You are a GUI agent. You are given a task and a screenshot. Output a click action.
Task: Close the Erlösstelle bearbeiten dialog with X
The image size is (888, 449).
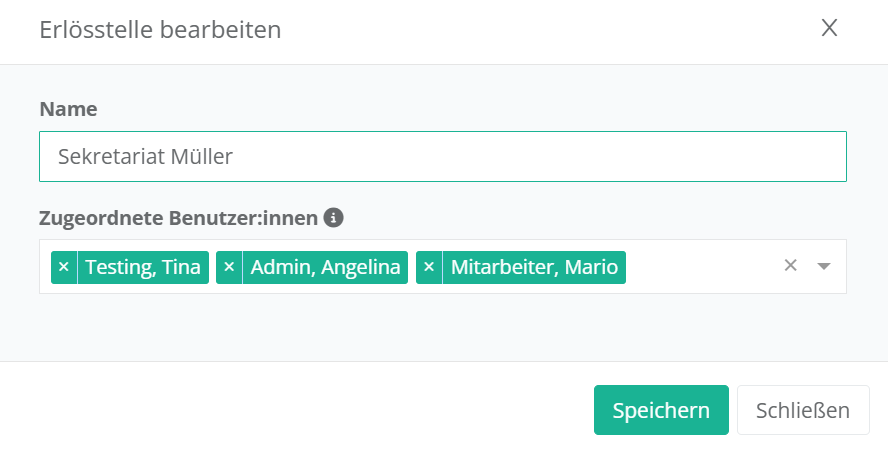pyautogui.click(x=829, y=28)
